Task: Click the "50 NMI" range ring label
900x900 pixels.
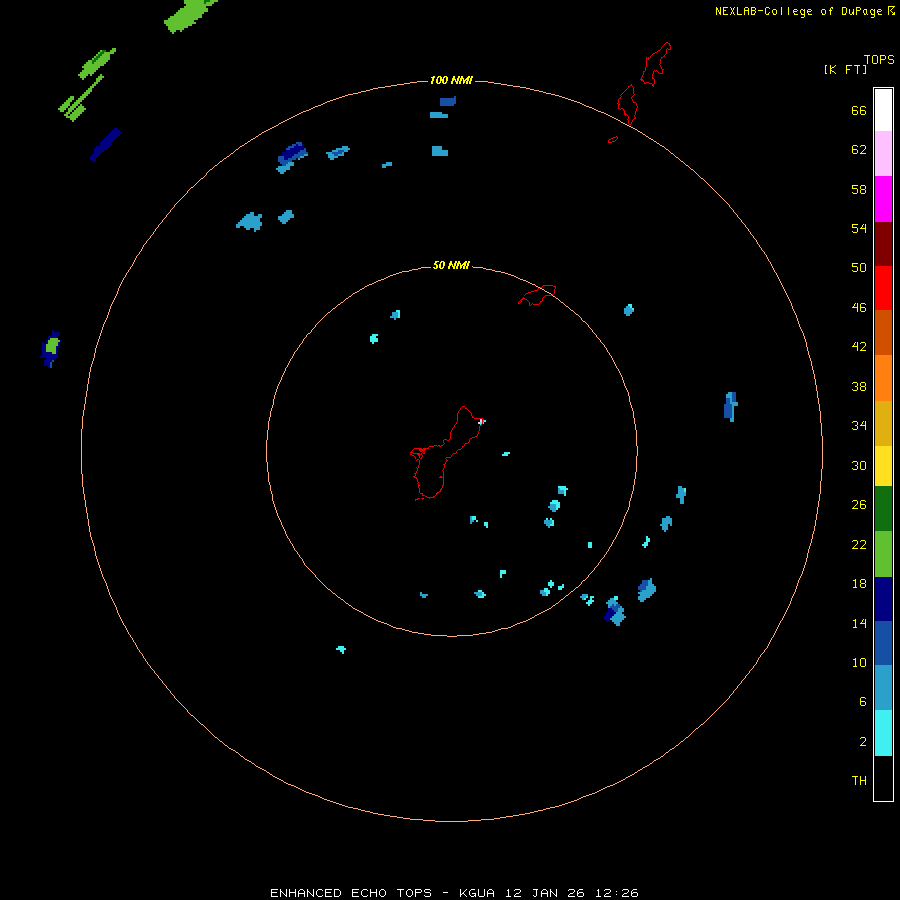Action: coord(451,265)
